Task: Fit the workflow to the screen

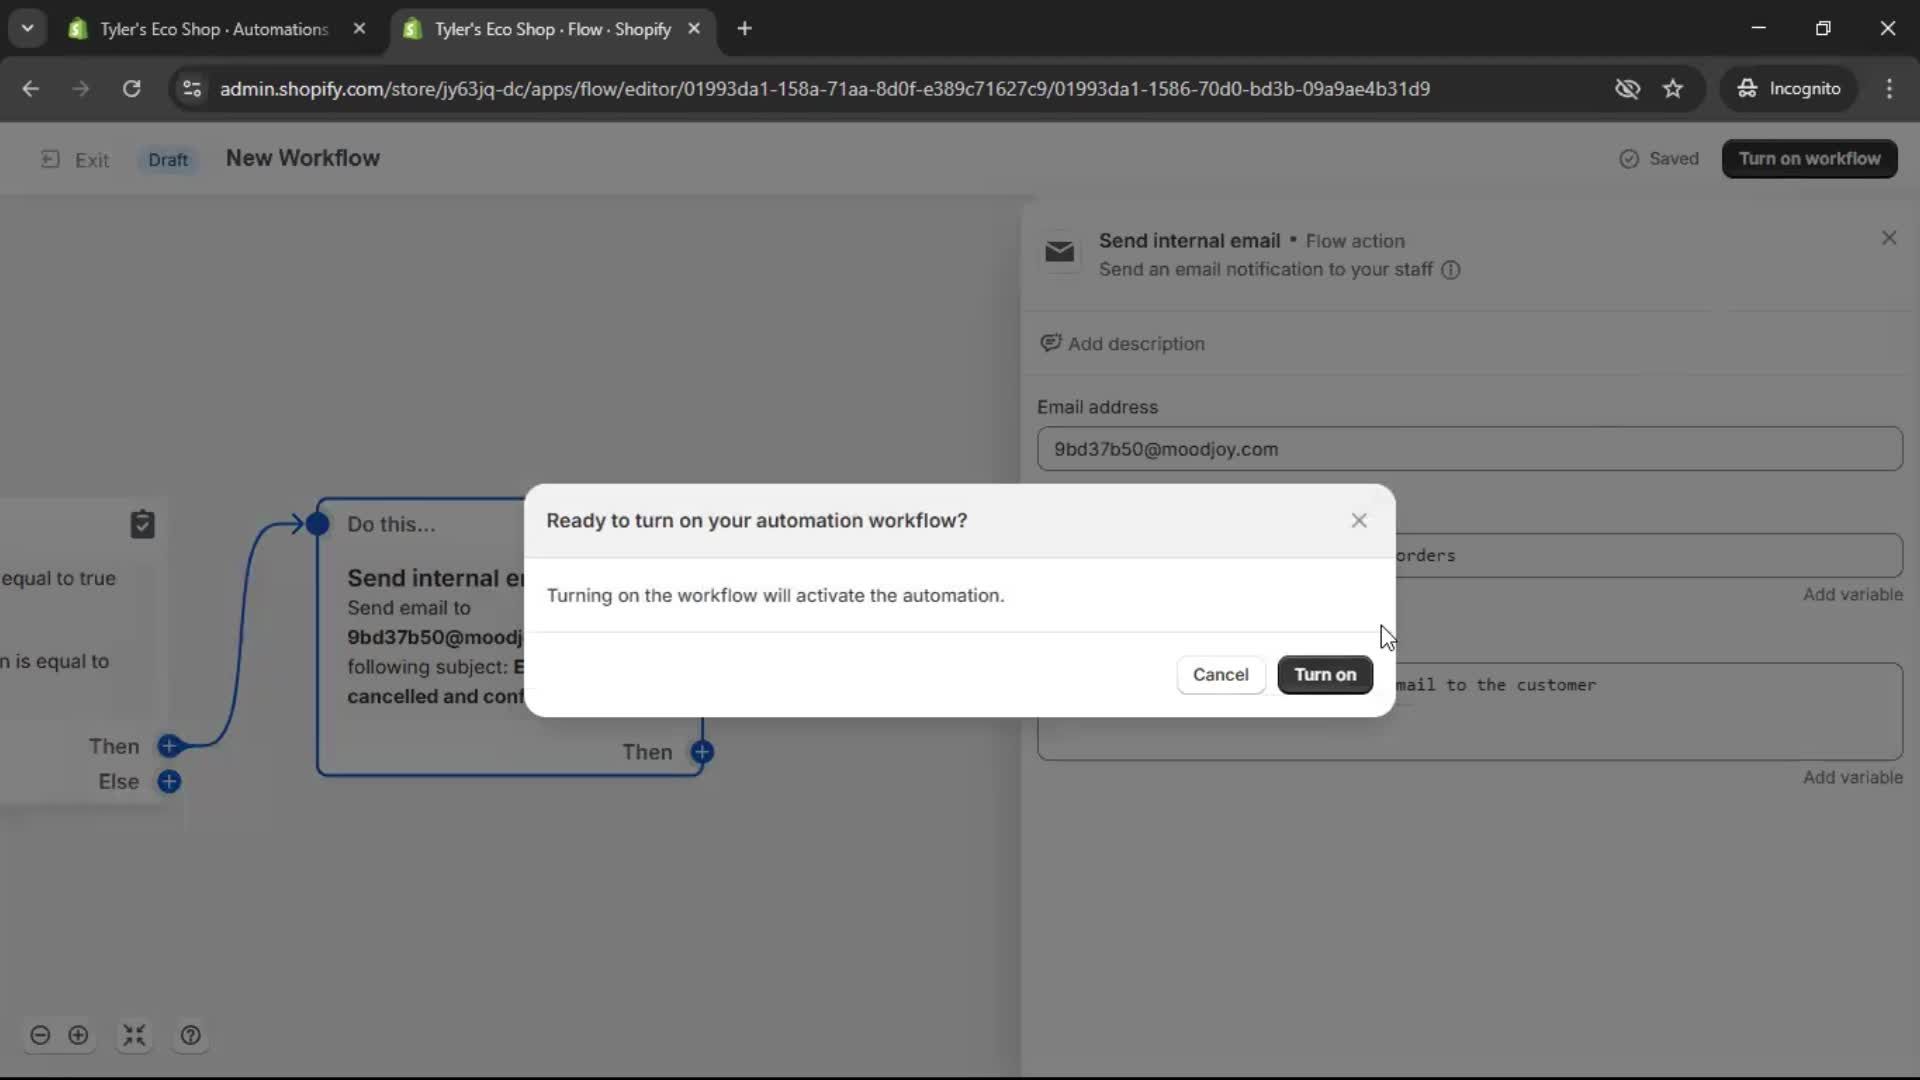Action: point(134,1035)
